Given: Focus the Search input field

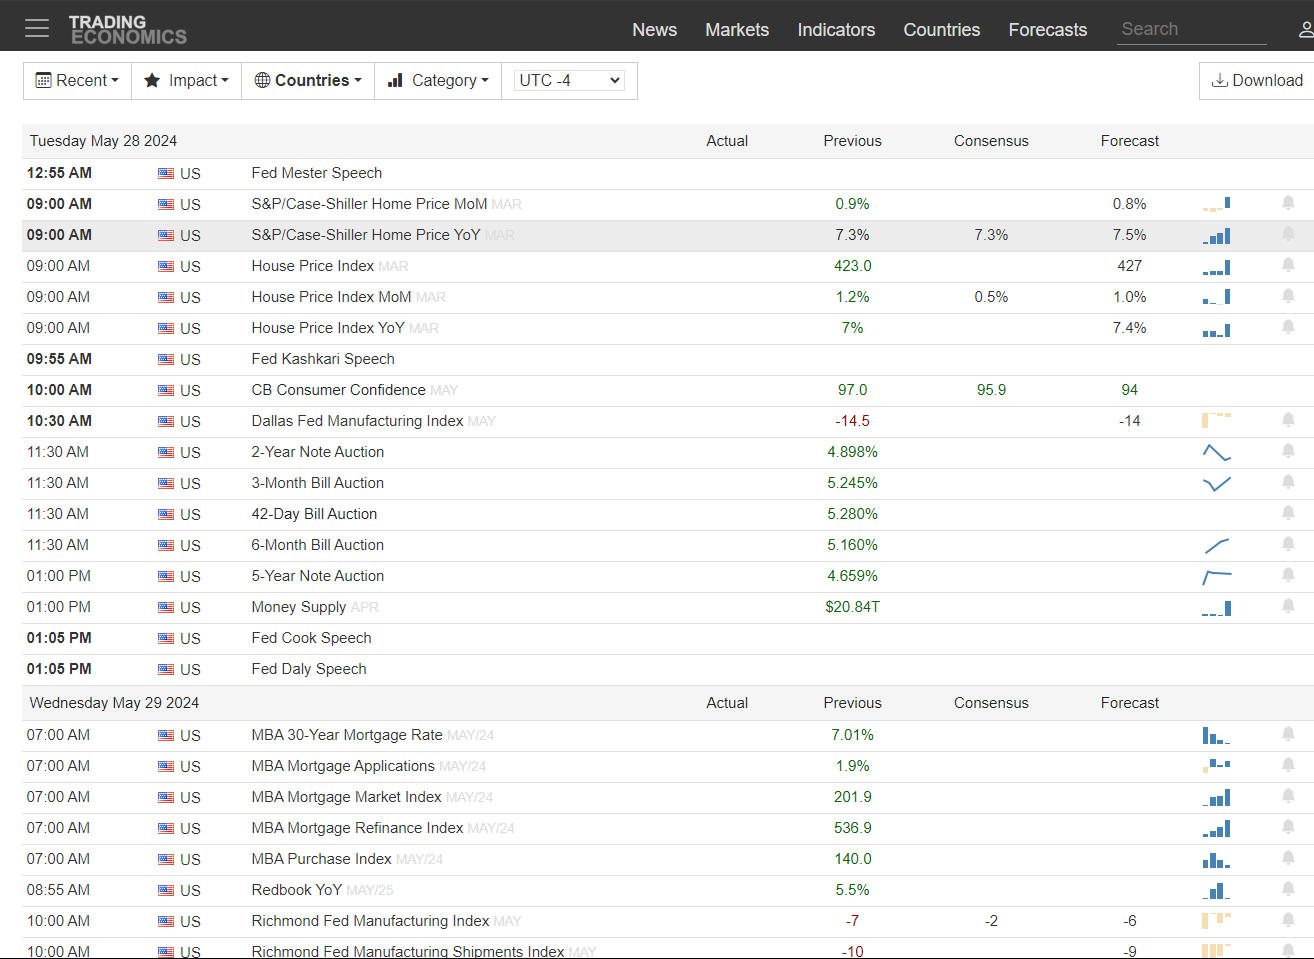Looking at the screenshot, I should pyautogui.click(x=1192, y=29).
